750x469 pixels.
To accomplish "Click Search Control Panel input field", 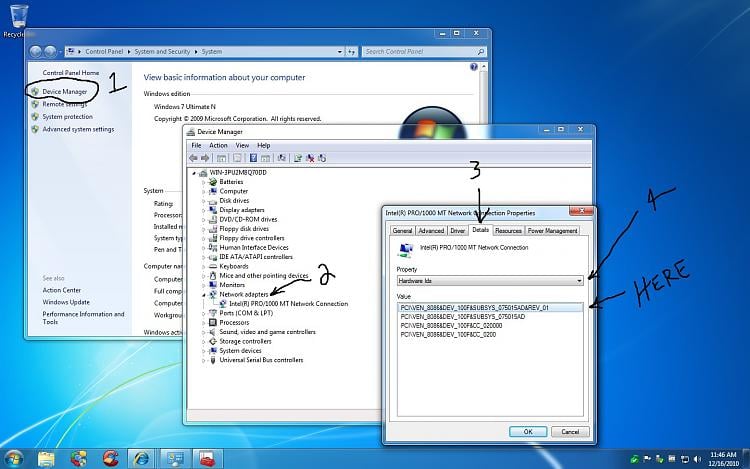I will (424, 52).
